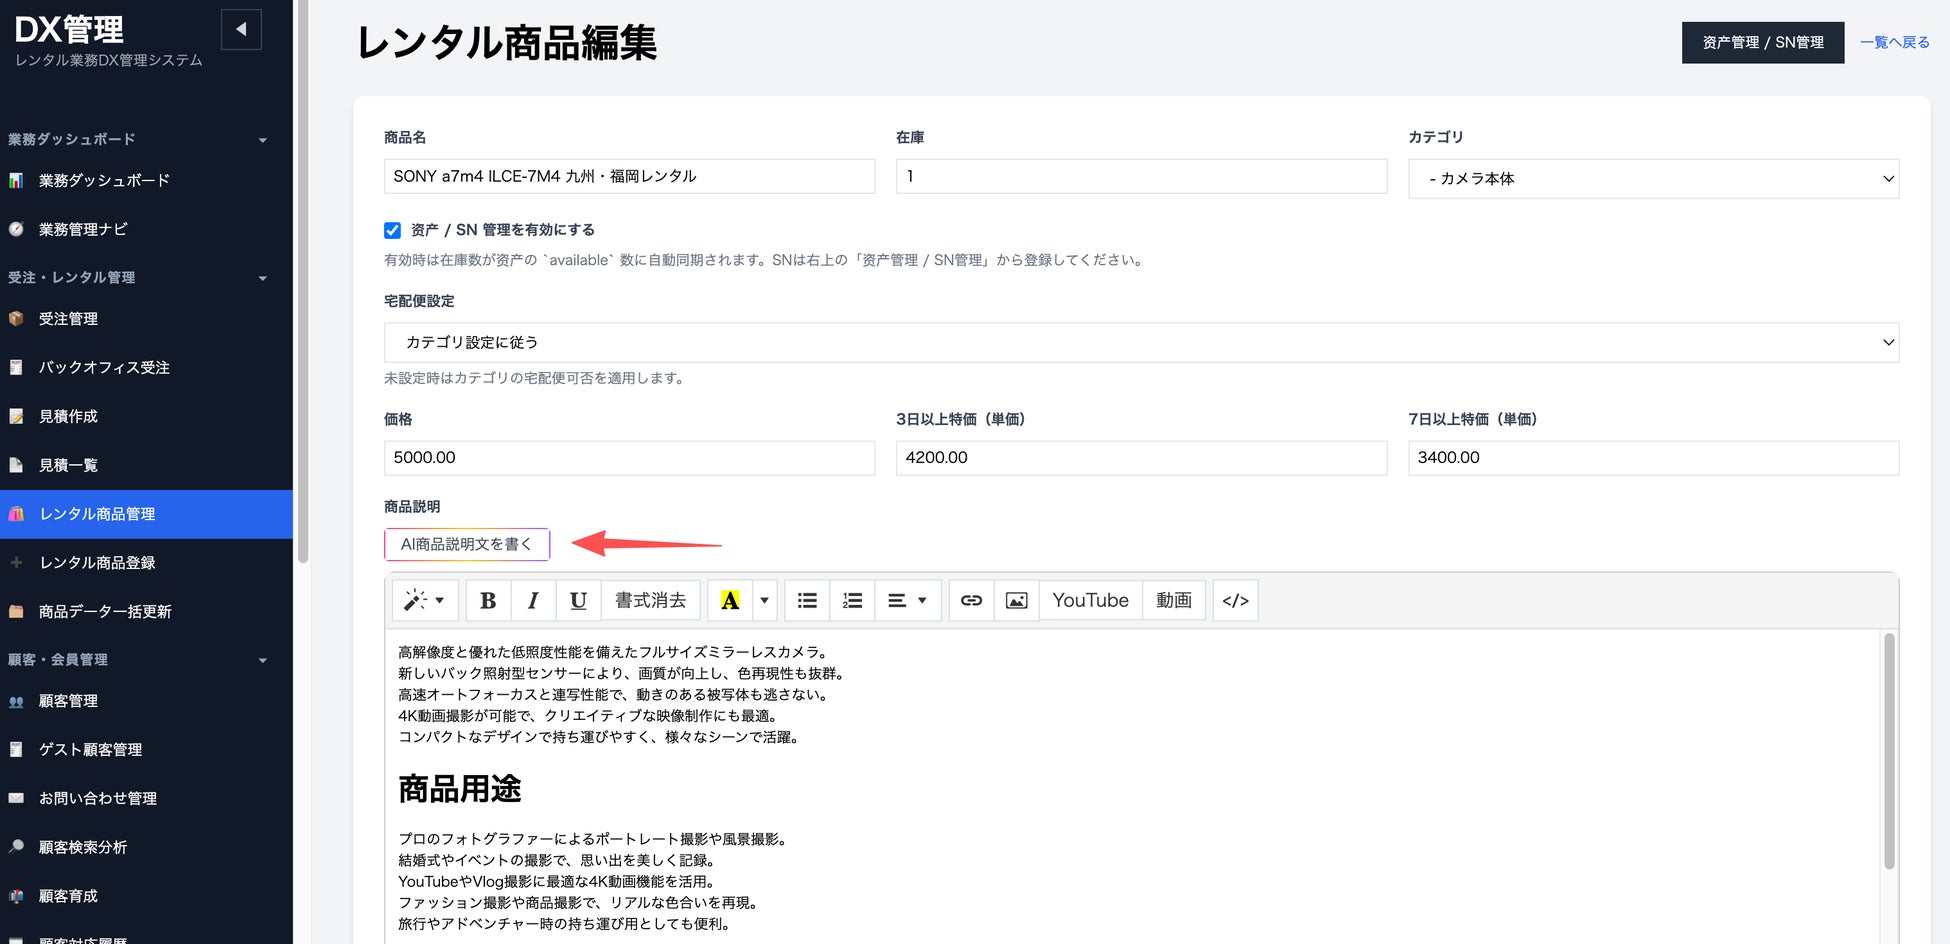Click the 3日以上特価 input field
The image size is (1950, 944).
[x=1141, y=458]
